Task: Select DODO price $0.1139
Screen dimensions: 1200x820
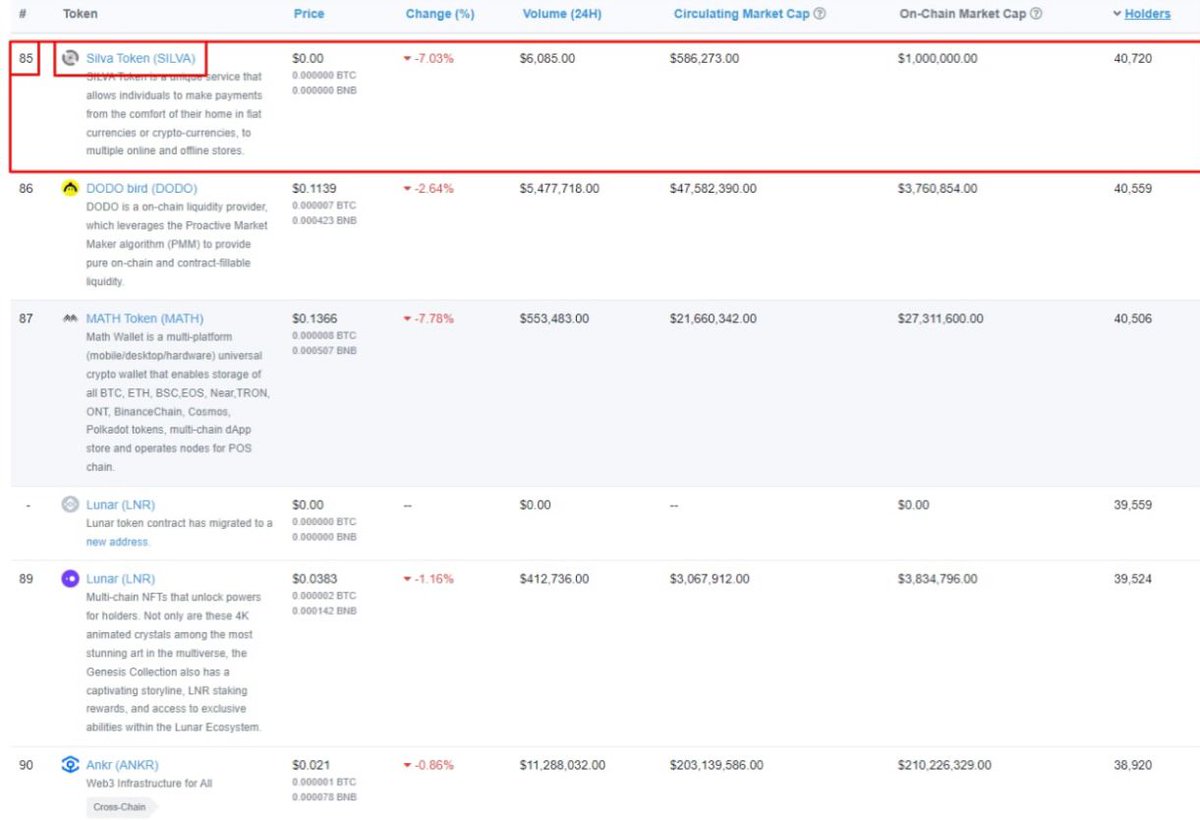Action: pyautogui.click(x=314, y=188)
